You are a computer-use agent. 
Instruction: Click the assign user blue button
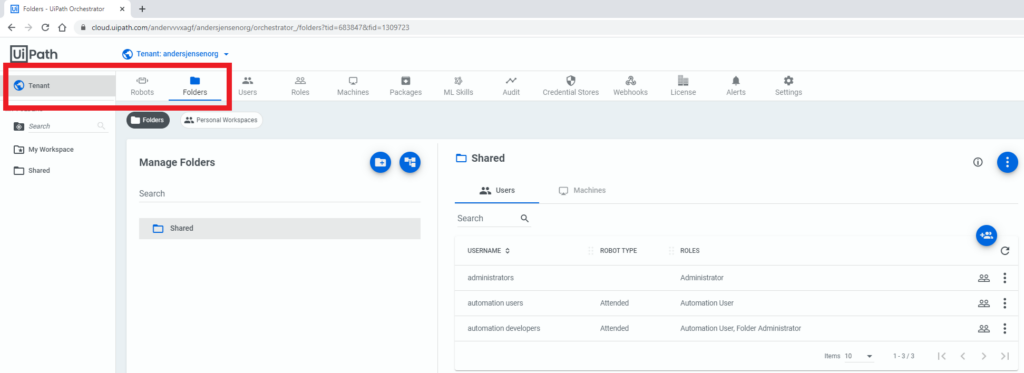(986, 235)
